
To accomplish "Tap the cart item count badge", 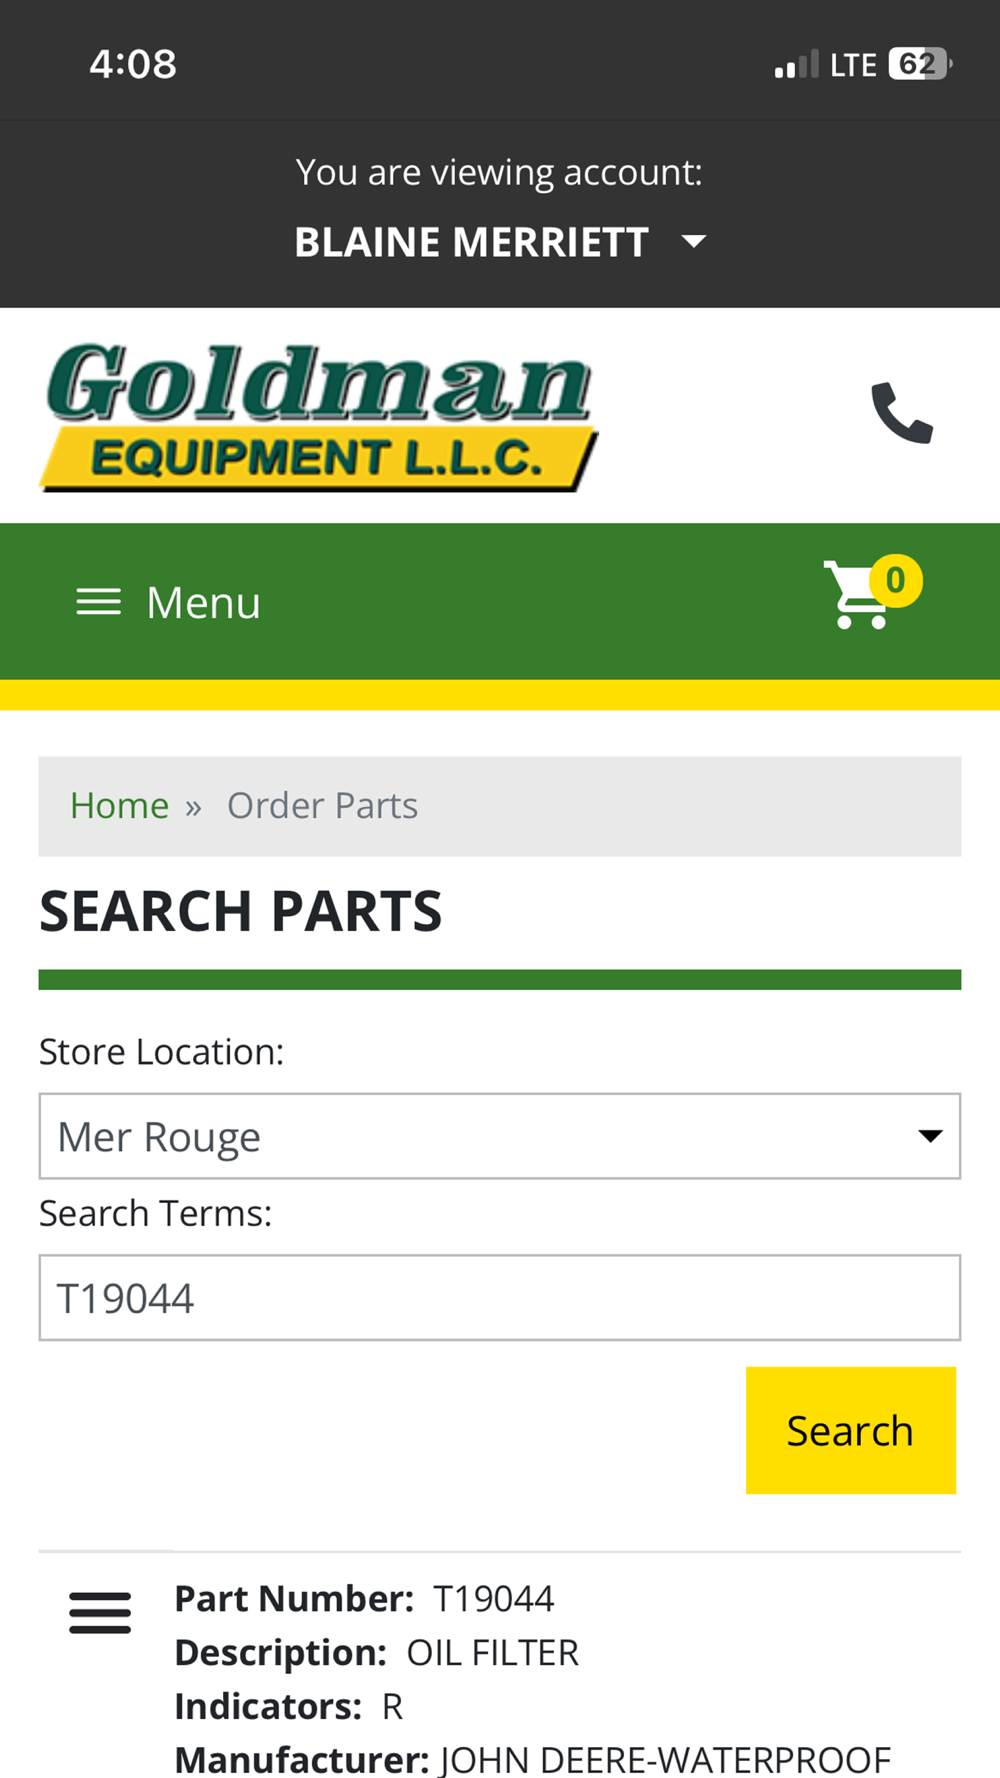I will tap(895, 581).
